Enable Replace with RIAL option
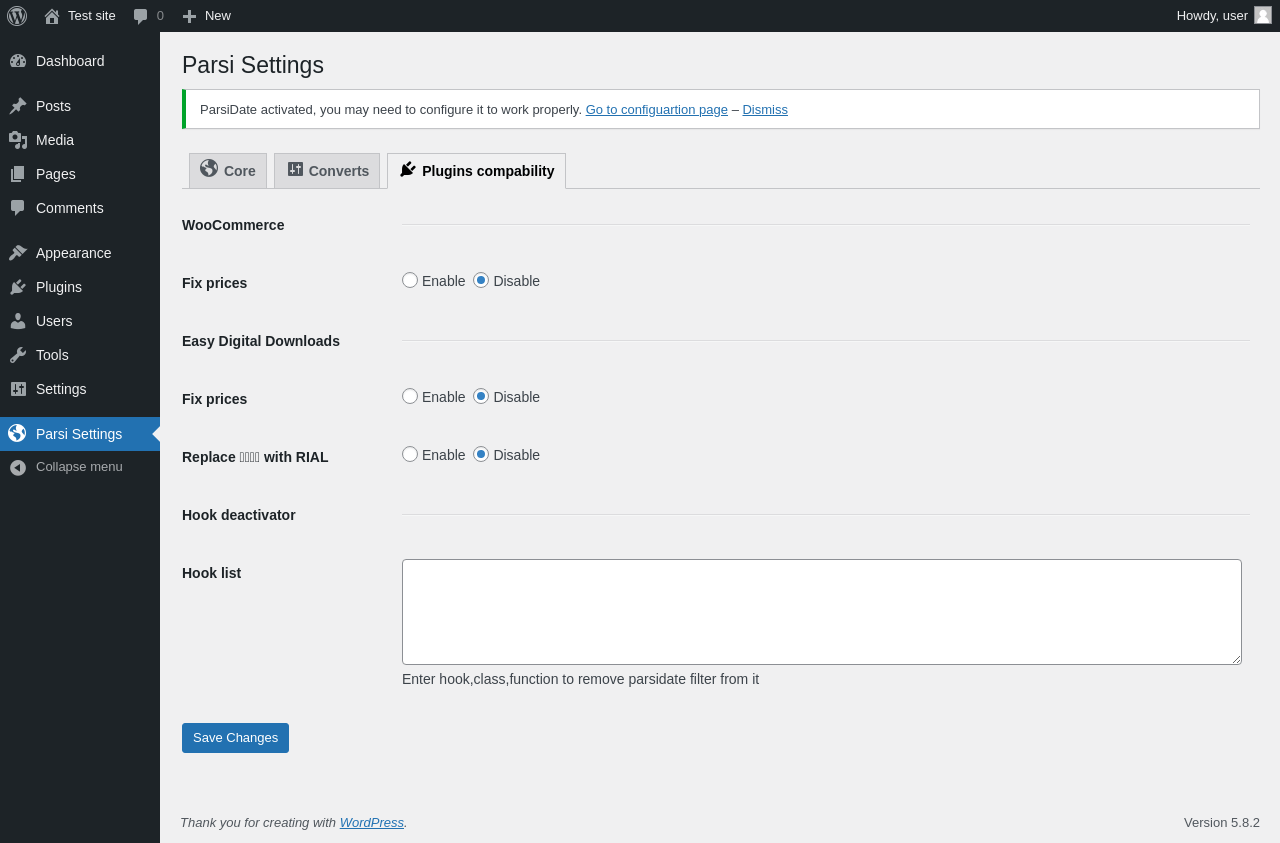This screenshot has width=1280, height=843. click(x=410, y=454)
